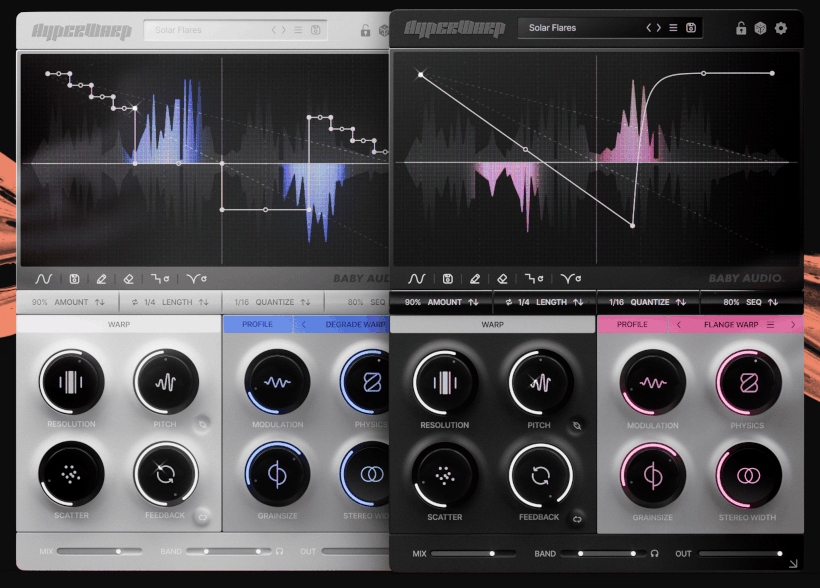
Task: Open settings gear in the dark HyperWarp window
Action: pyautogui.click(x=781, y=28)
